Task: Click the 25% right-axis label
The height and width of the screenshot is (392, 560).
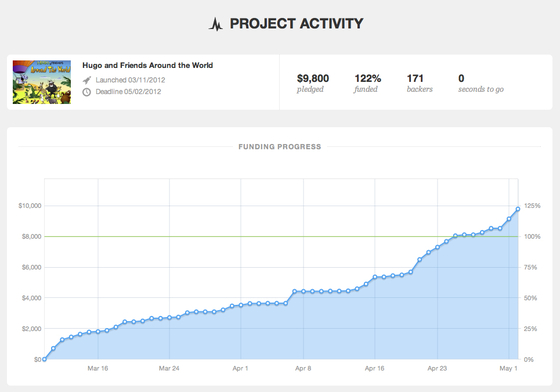Action: 530,329
